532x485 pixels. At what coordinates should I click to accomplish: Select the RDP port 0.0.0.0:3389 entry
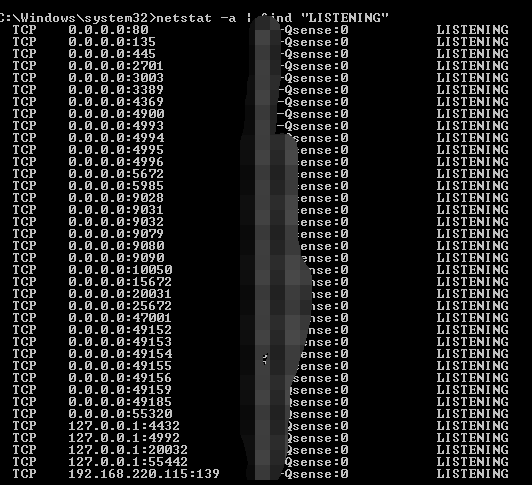click(116, 90)
